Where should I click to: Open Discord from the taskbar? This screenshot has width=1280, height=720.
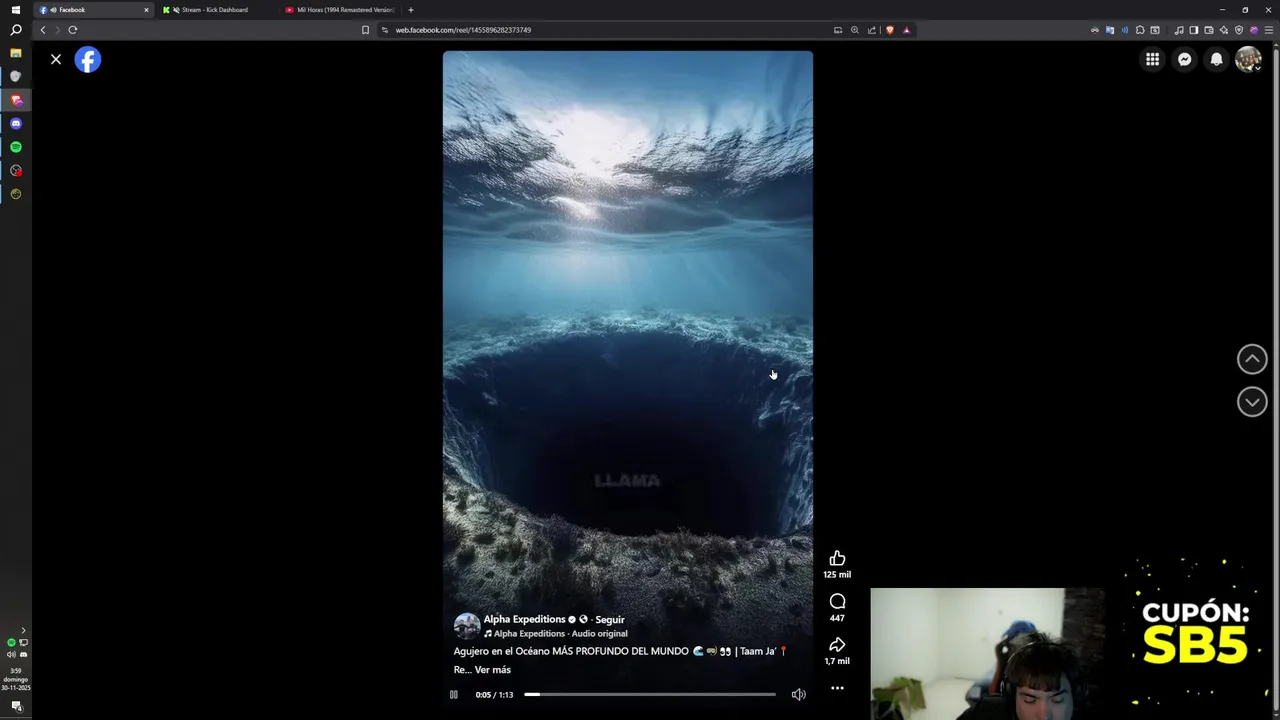click(15, 124)
